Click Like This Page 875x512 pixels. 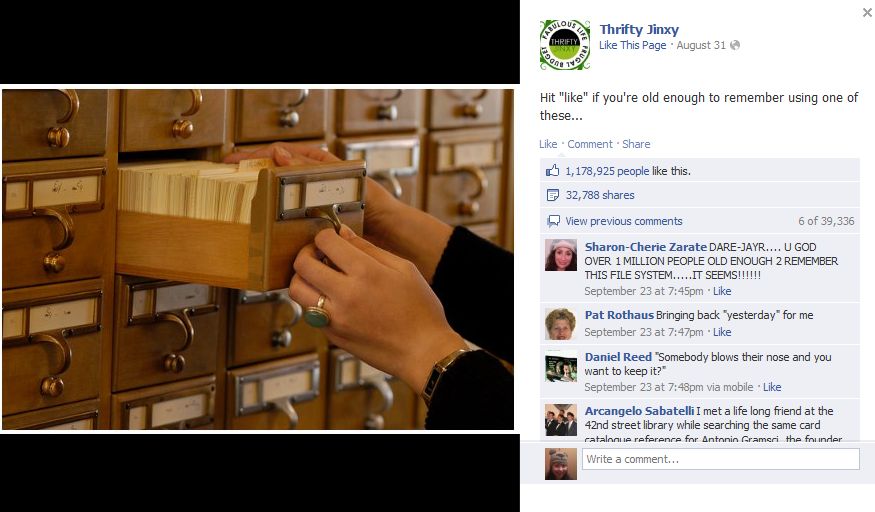pyautogui.click(x=632, y=45)
